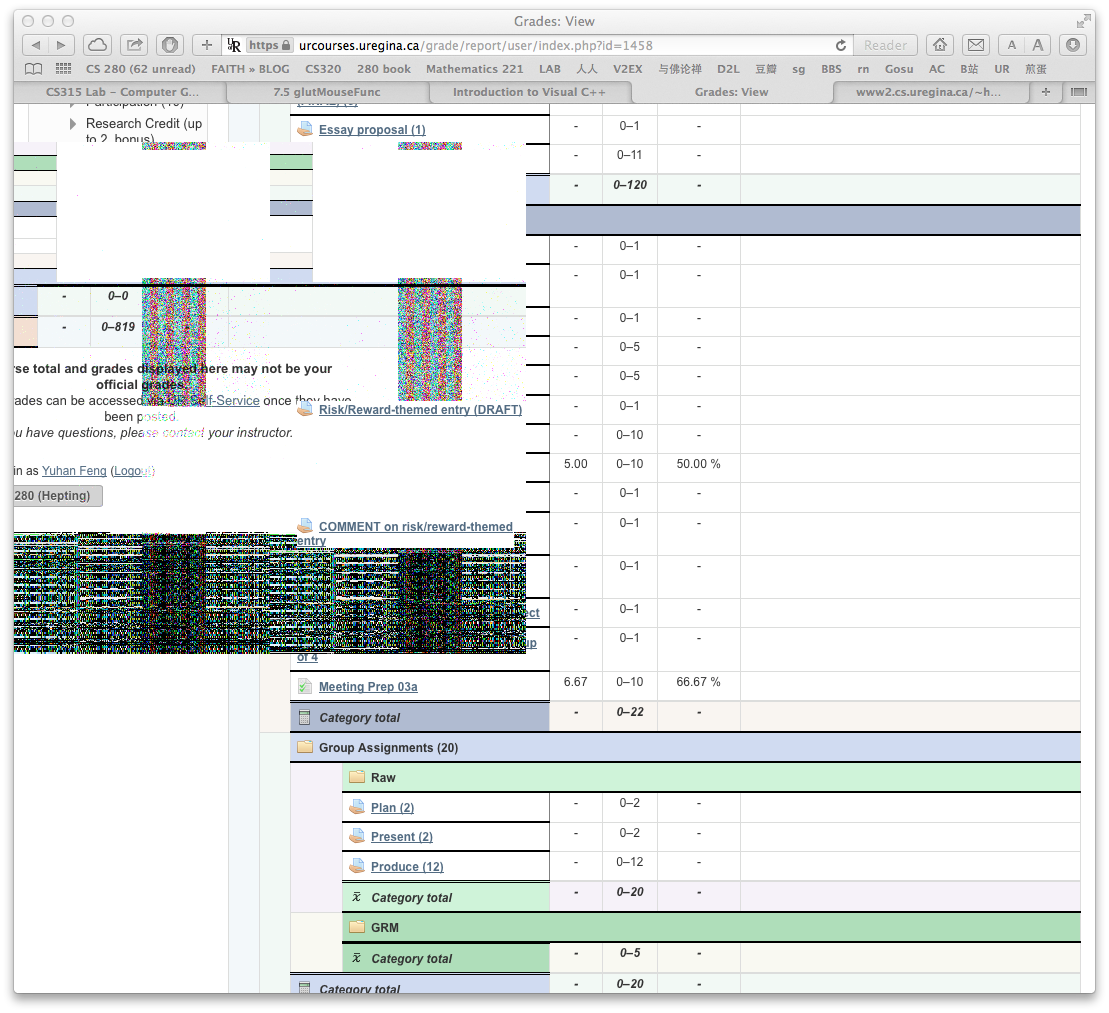The height and width of the screenshot is (1013, 1109).
Task: Switch to the 7.5 glutMouseFunc tab
Action: (326, 92)
